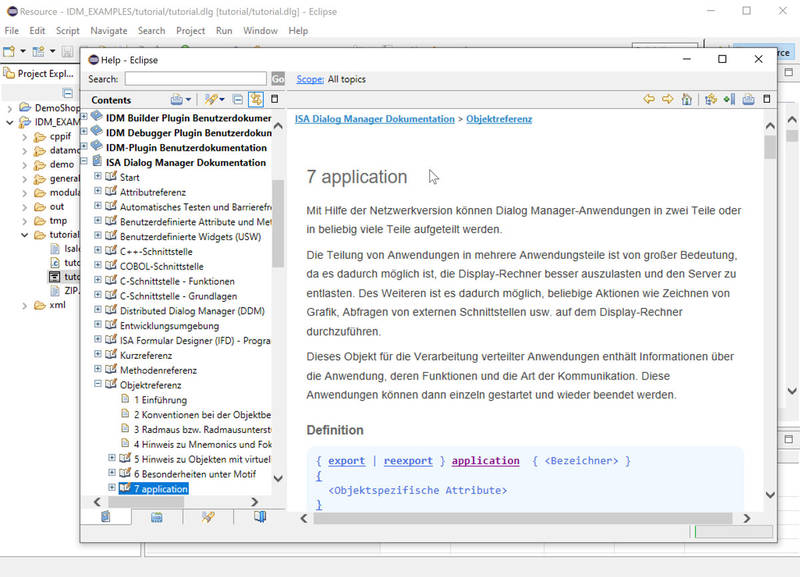This screenshot has height=577, width=800.
Task: Select the 6 Besonderheiten unter Motif topic
Action: pyautogui.click(x=195, y=474)
